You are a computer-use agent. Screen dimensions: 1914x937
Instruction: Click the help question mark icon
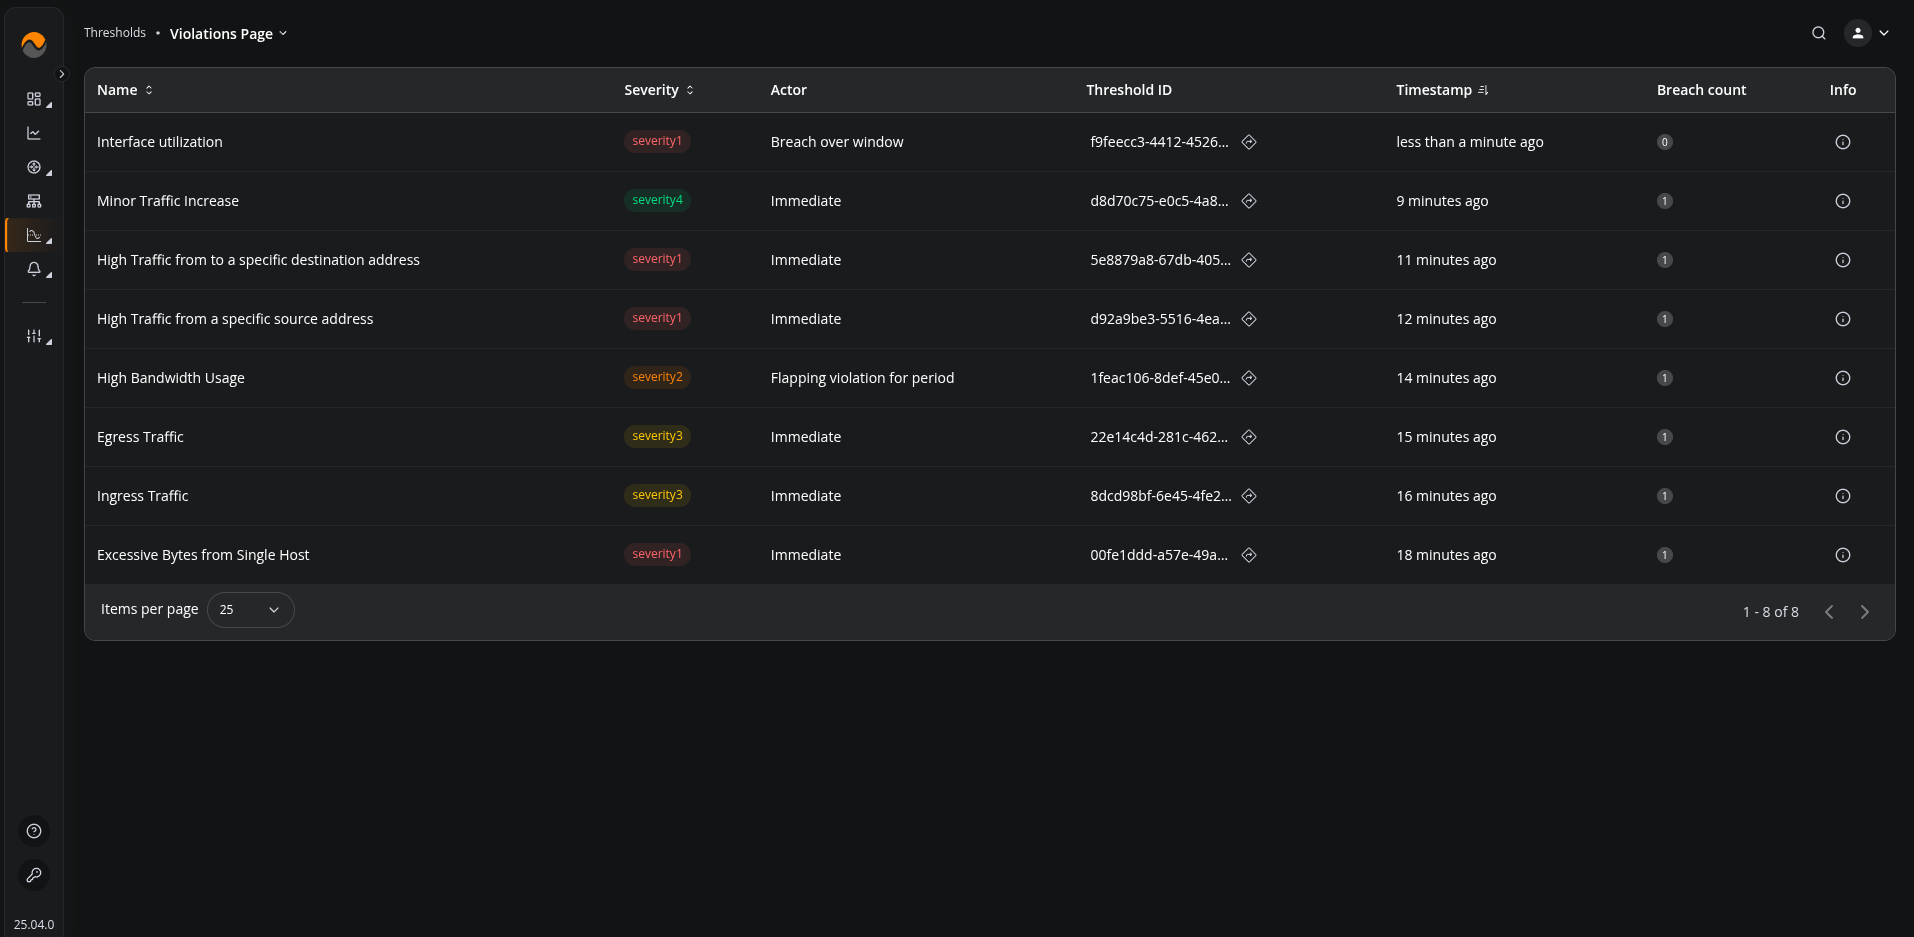click(x=34, y=831)
